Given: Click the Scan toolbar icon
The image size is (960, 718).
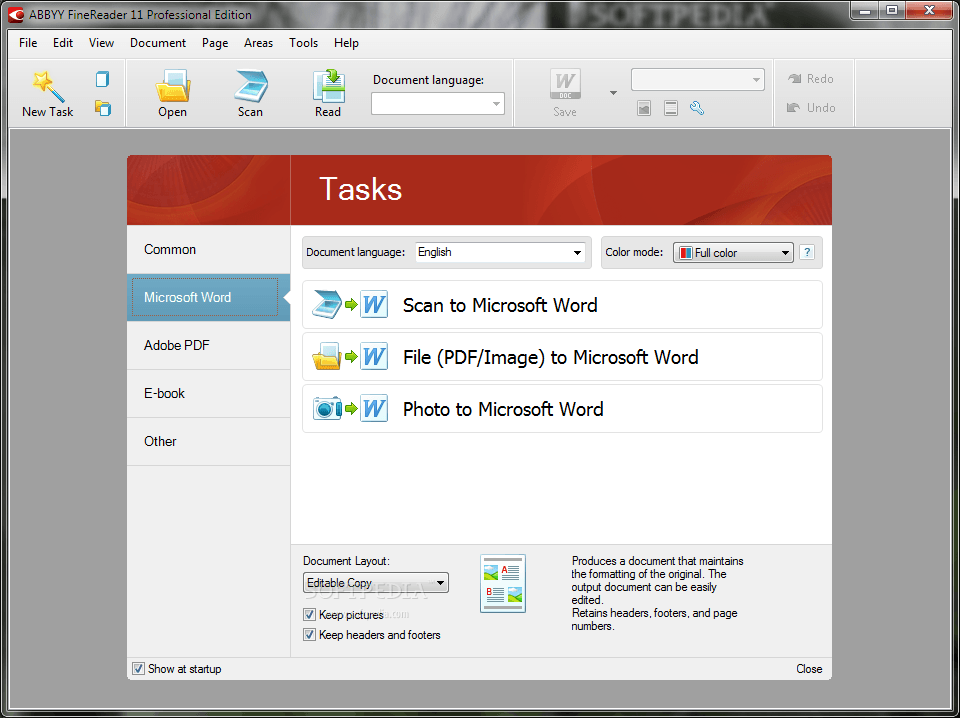Looking at the screenshot, I should [250, 87].
